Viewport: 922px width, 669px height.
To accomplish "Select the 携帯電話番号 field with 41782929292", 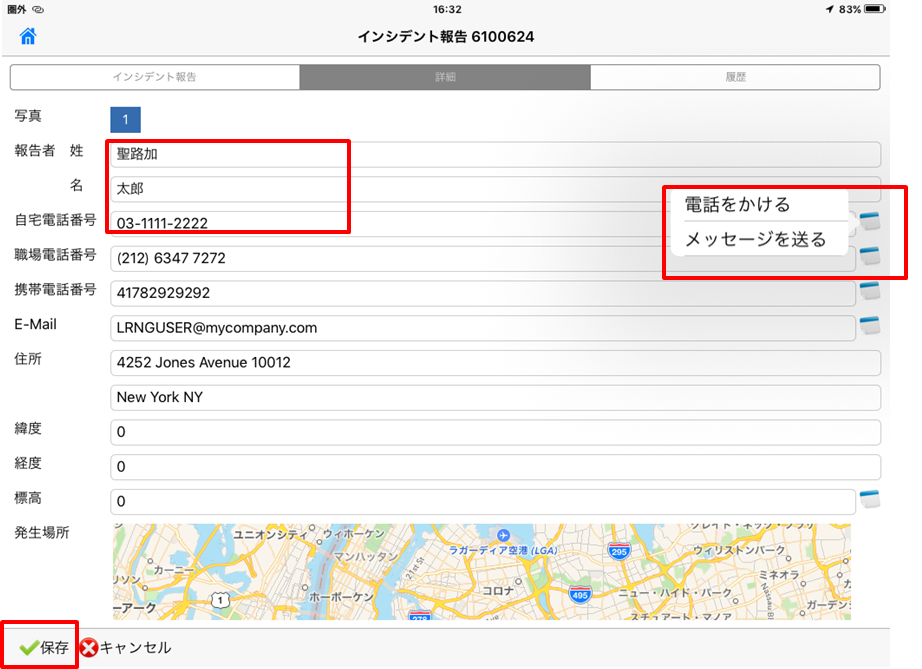I will [482, 293].
